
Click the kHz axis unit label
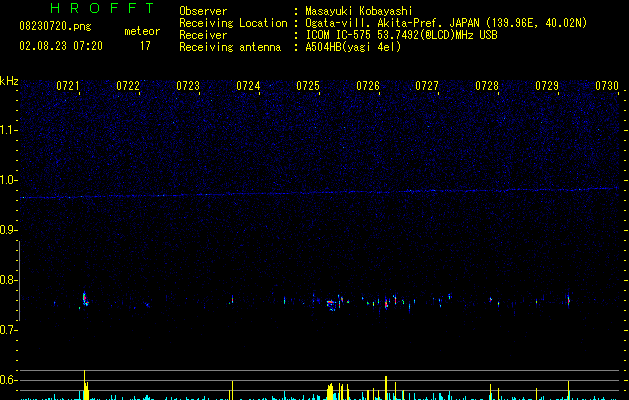9,81
